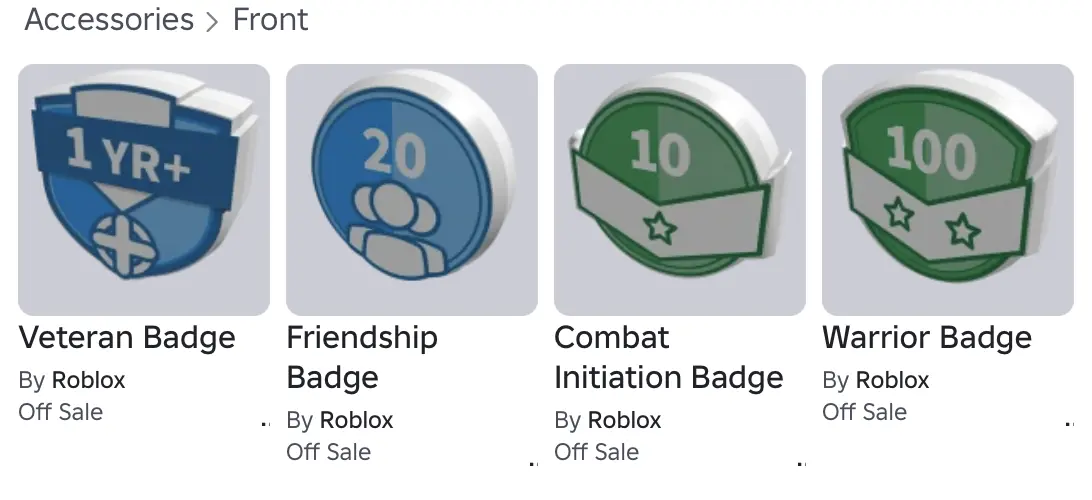Click Off Sale label under Warrior Badge
The height and width of the screenshot is (500, 1092).
865,412
